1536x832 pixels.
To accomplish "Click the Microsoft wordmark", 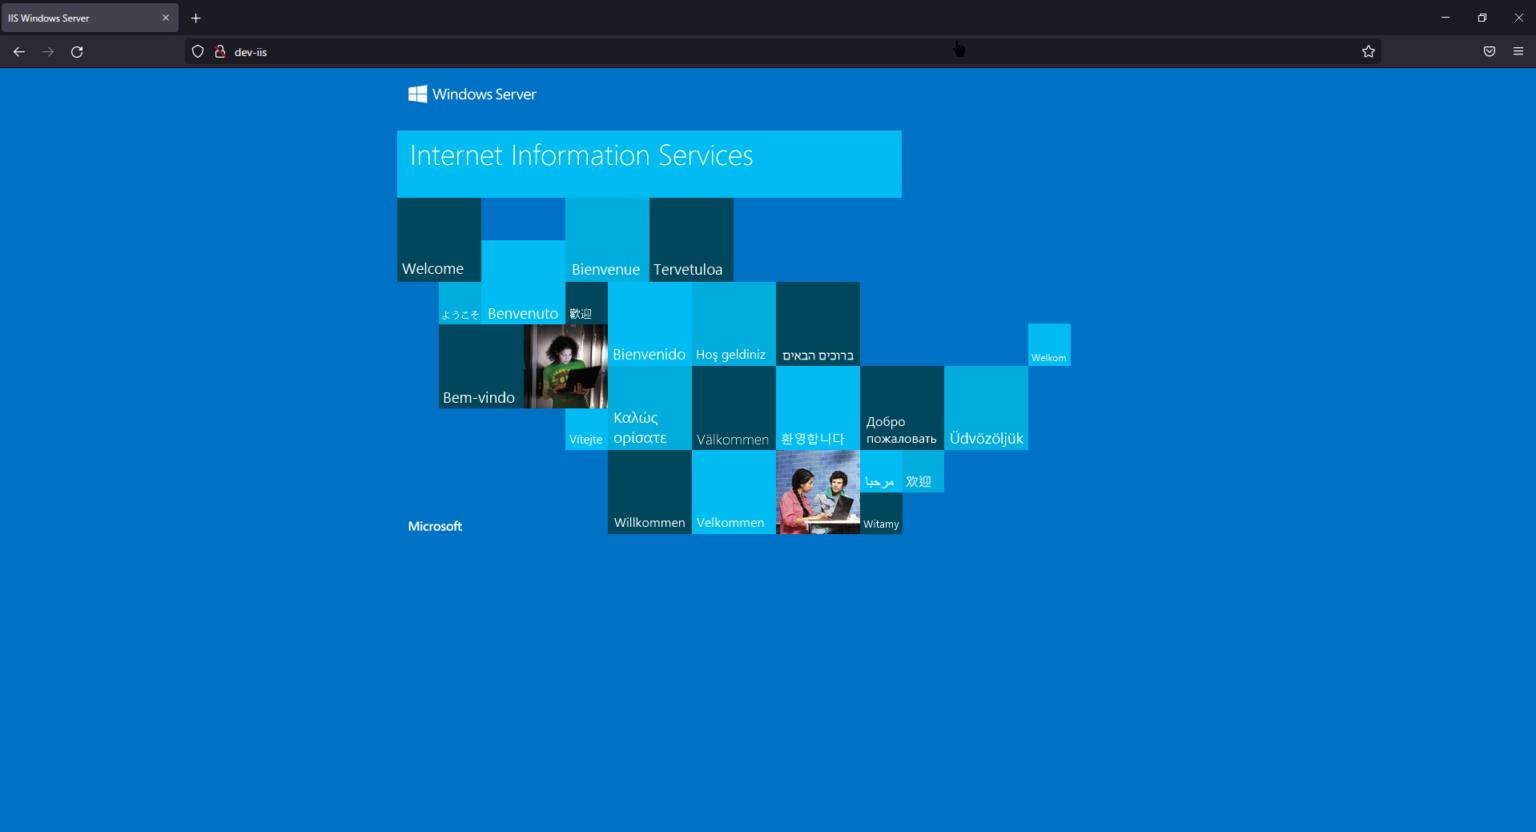I will click(434, 525).
